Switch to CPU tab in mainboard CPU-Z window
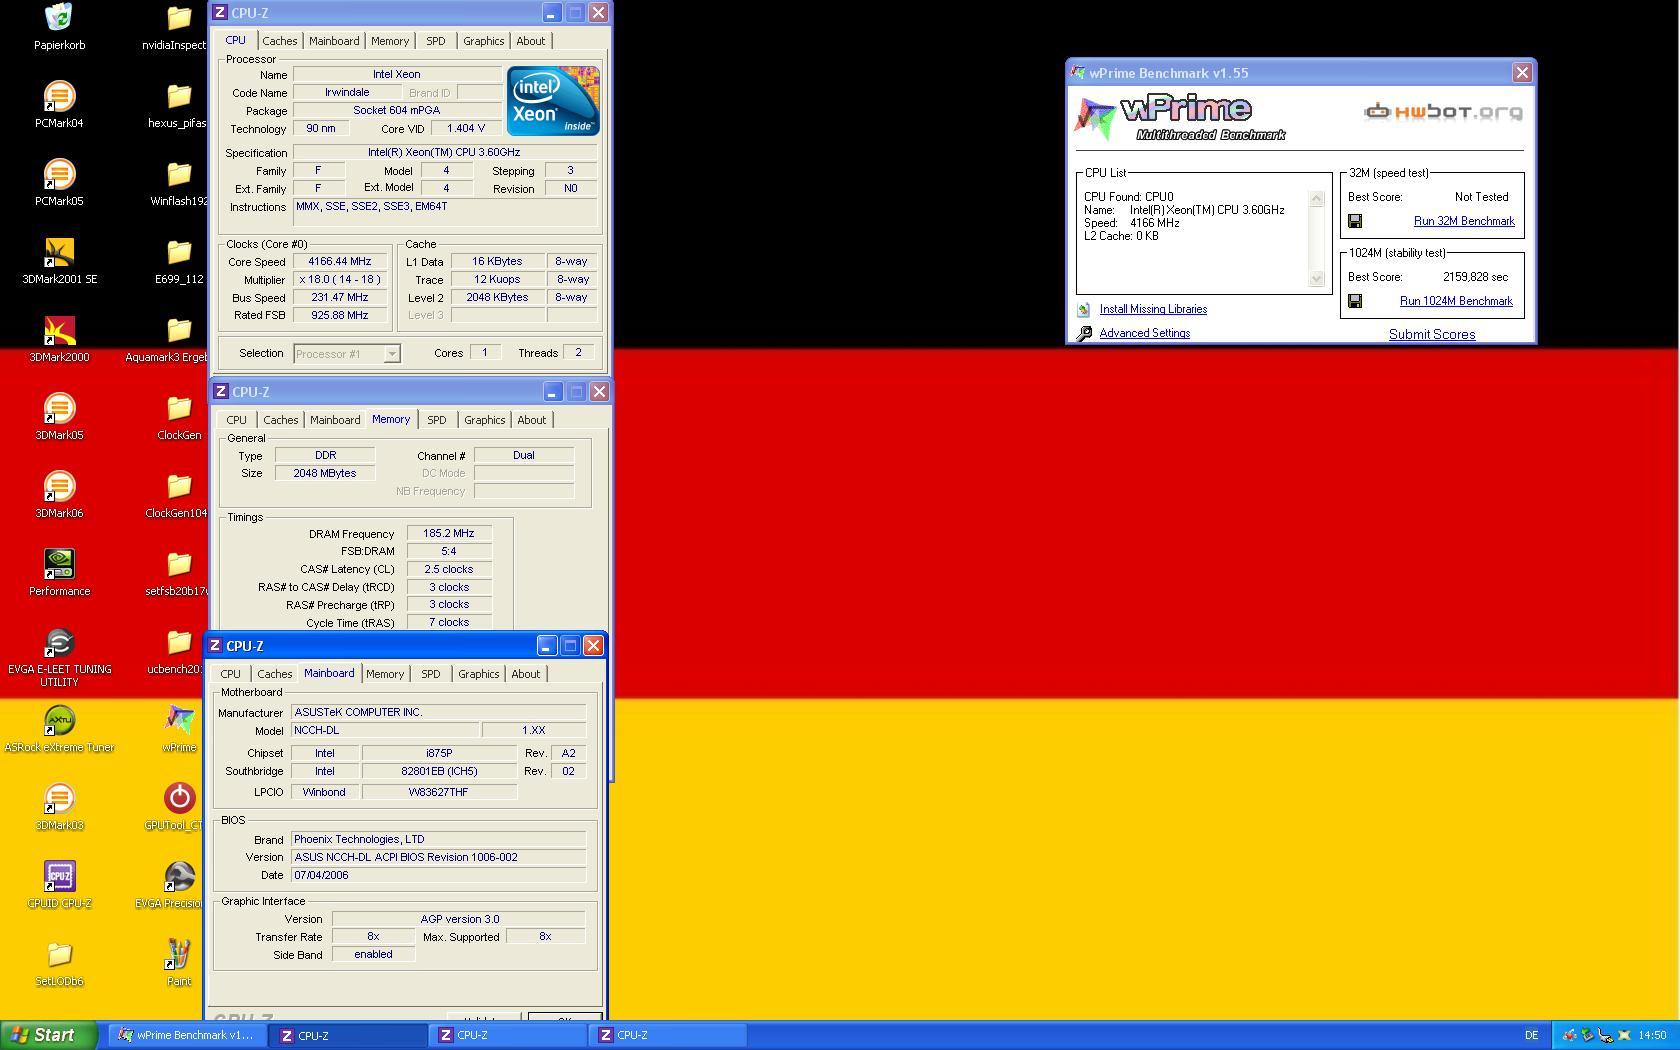1680x1050 pixels. (230, 674)
